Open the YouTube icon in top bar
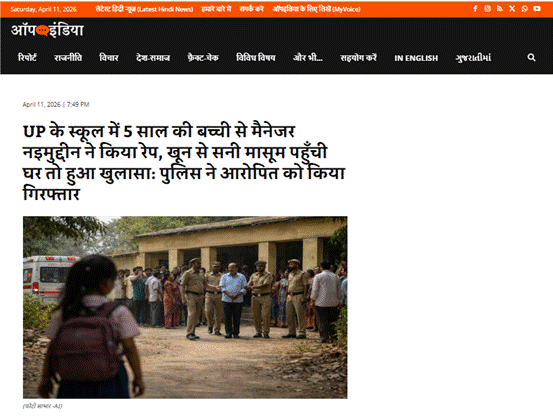 pyautogui.click(x=537, y=9)
